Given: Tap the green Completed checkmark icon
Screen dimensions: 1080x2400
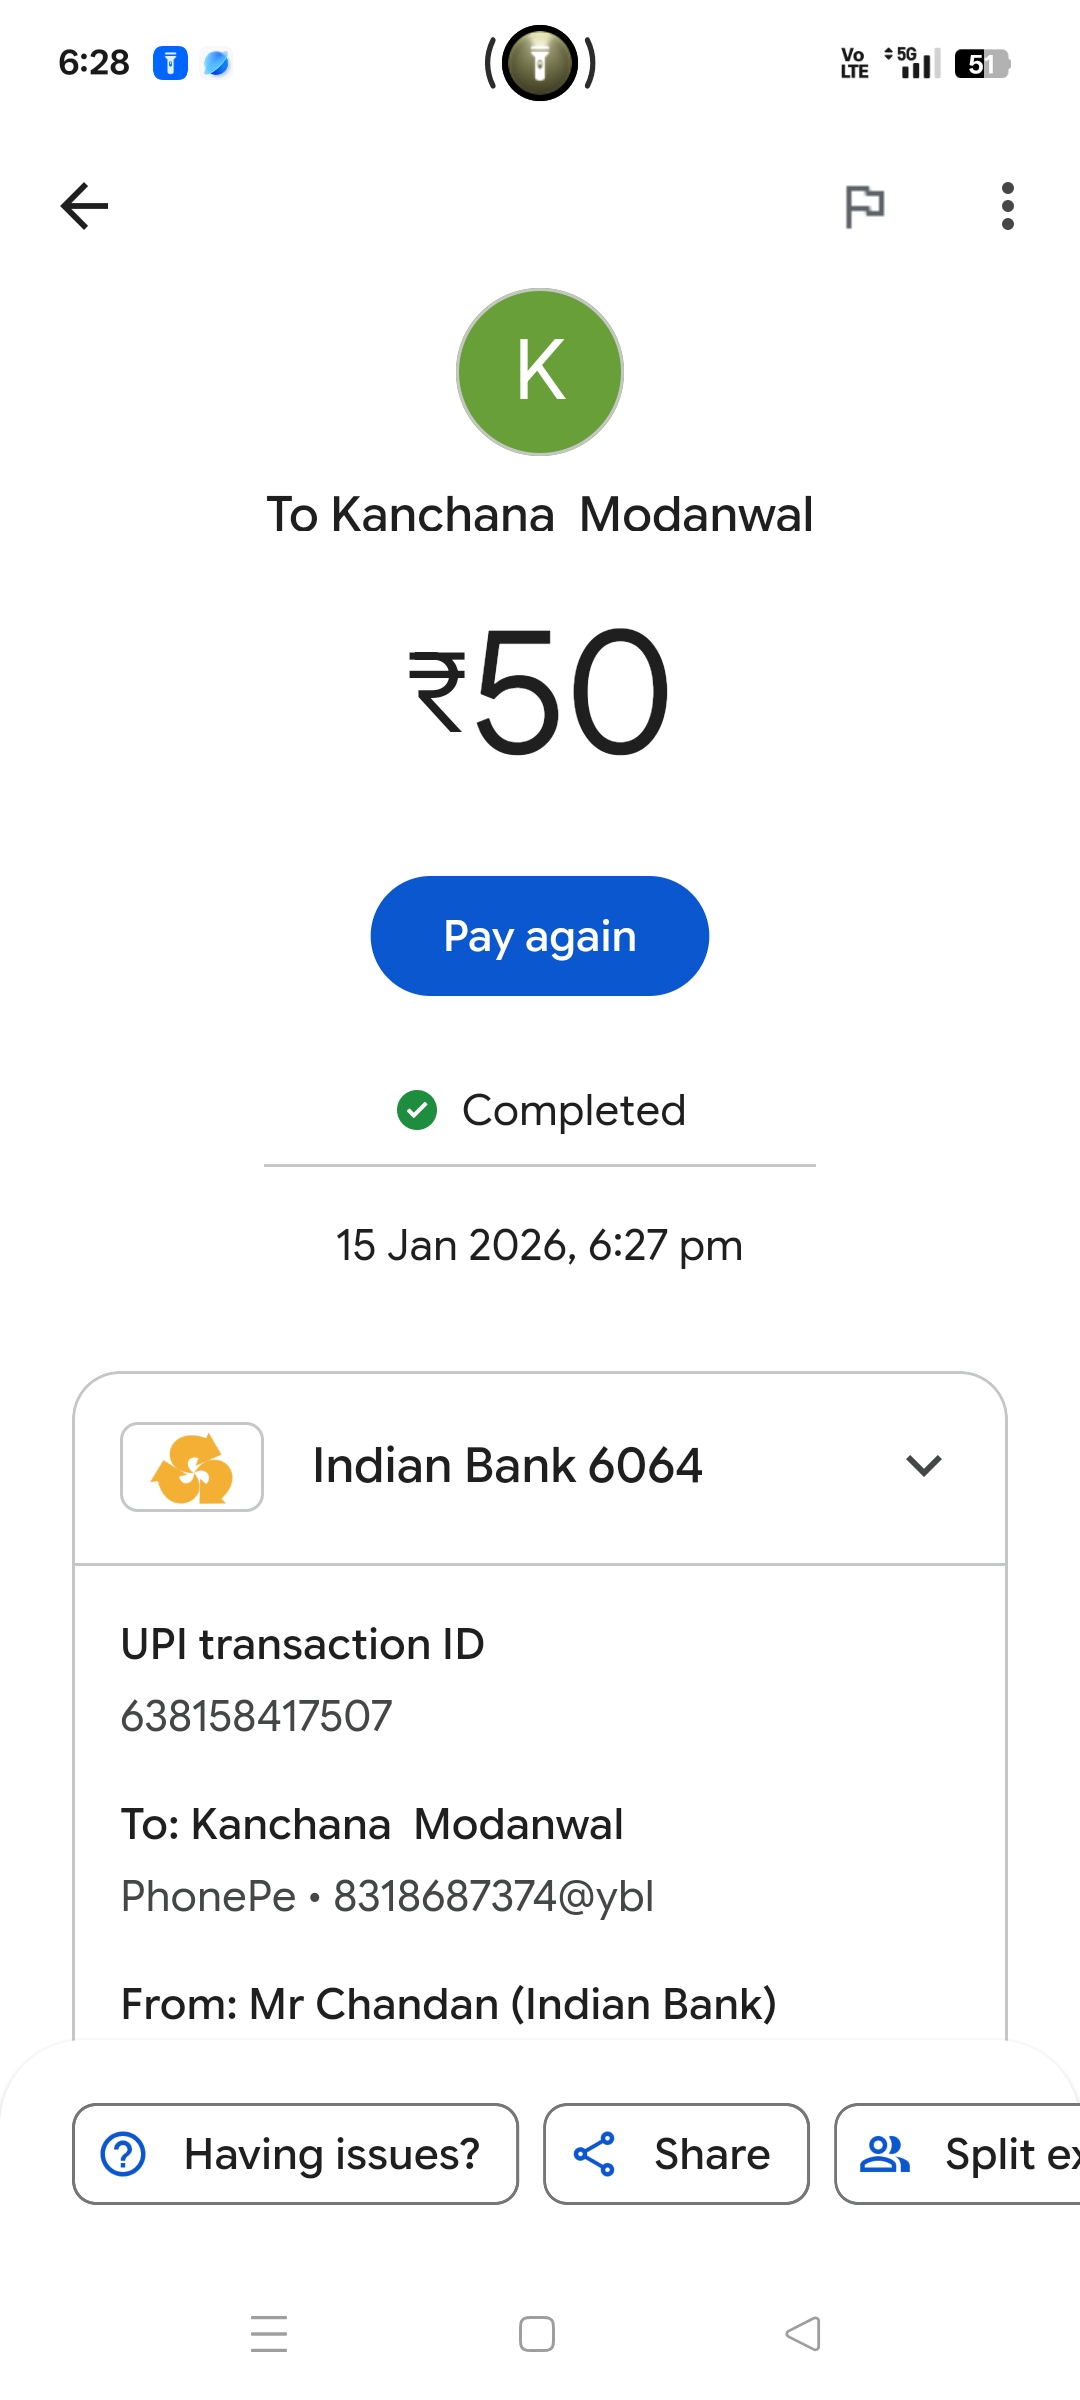Looking at the screenshot, I should point(417,1110).
